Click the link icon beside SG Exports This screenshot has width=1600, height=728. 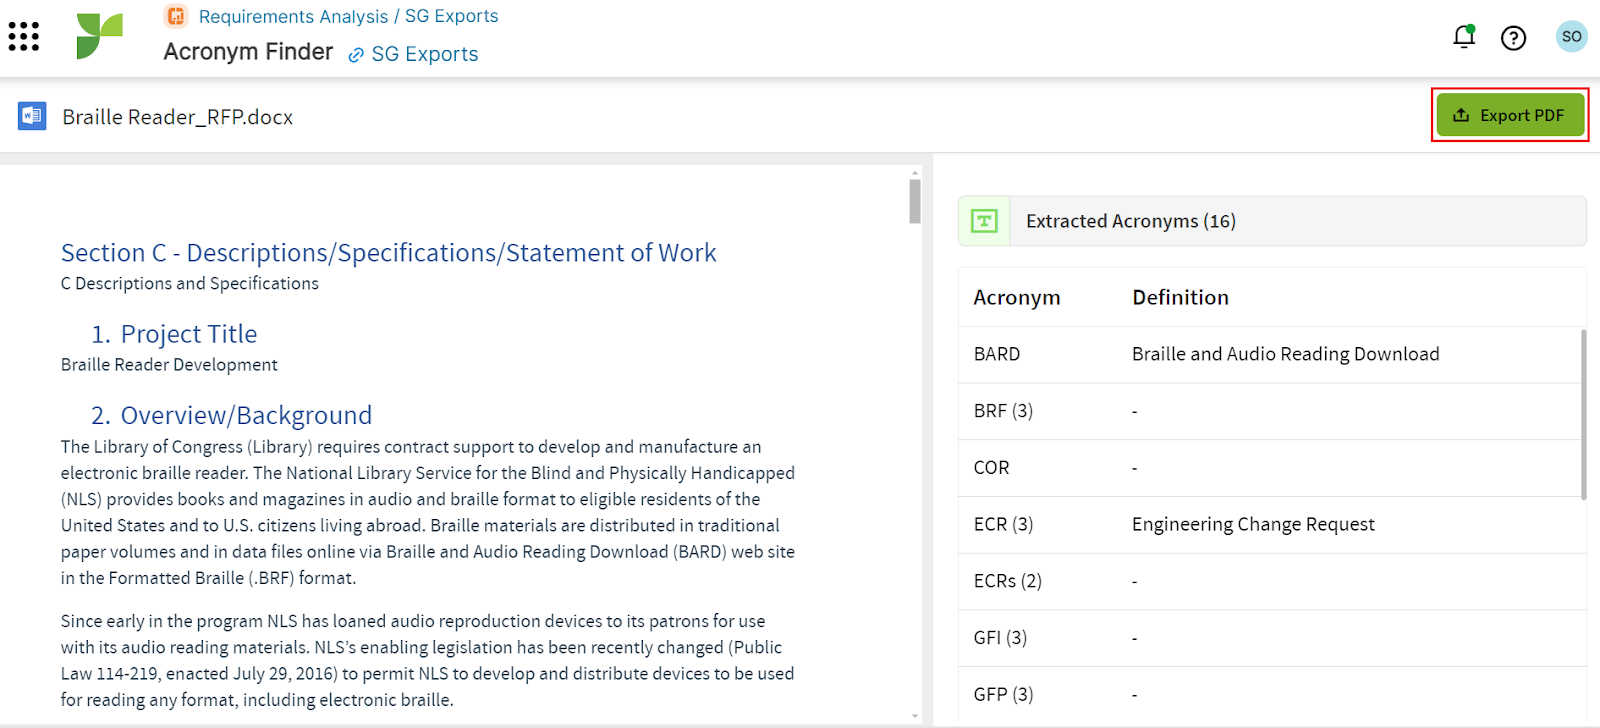(356, 55)
